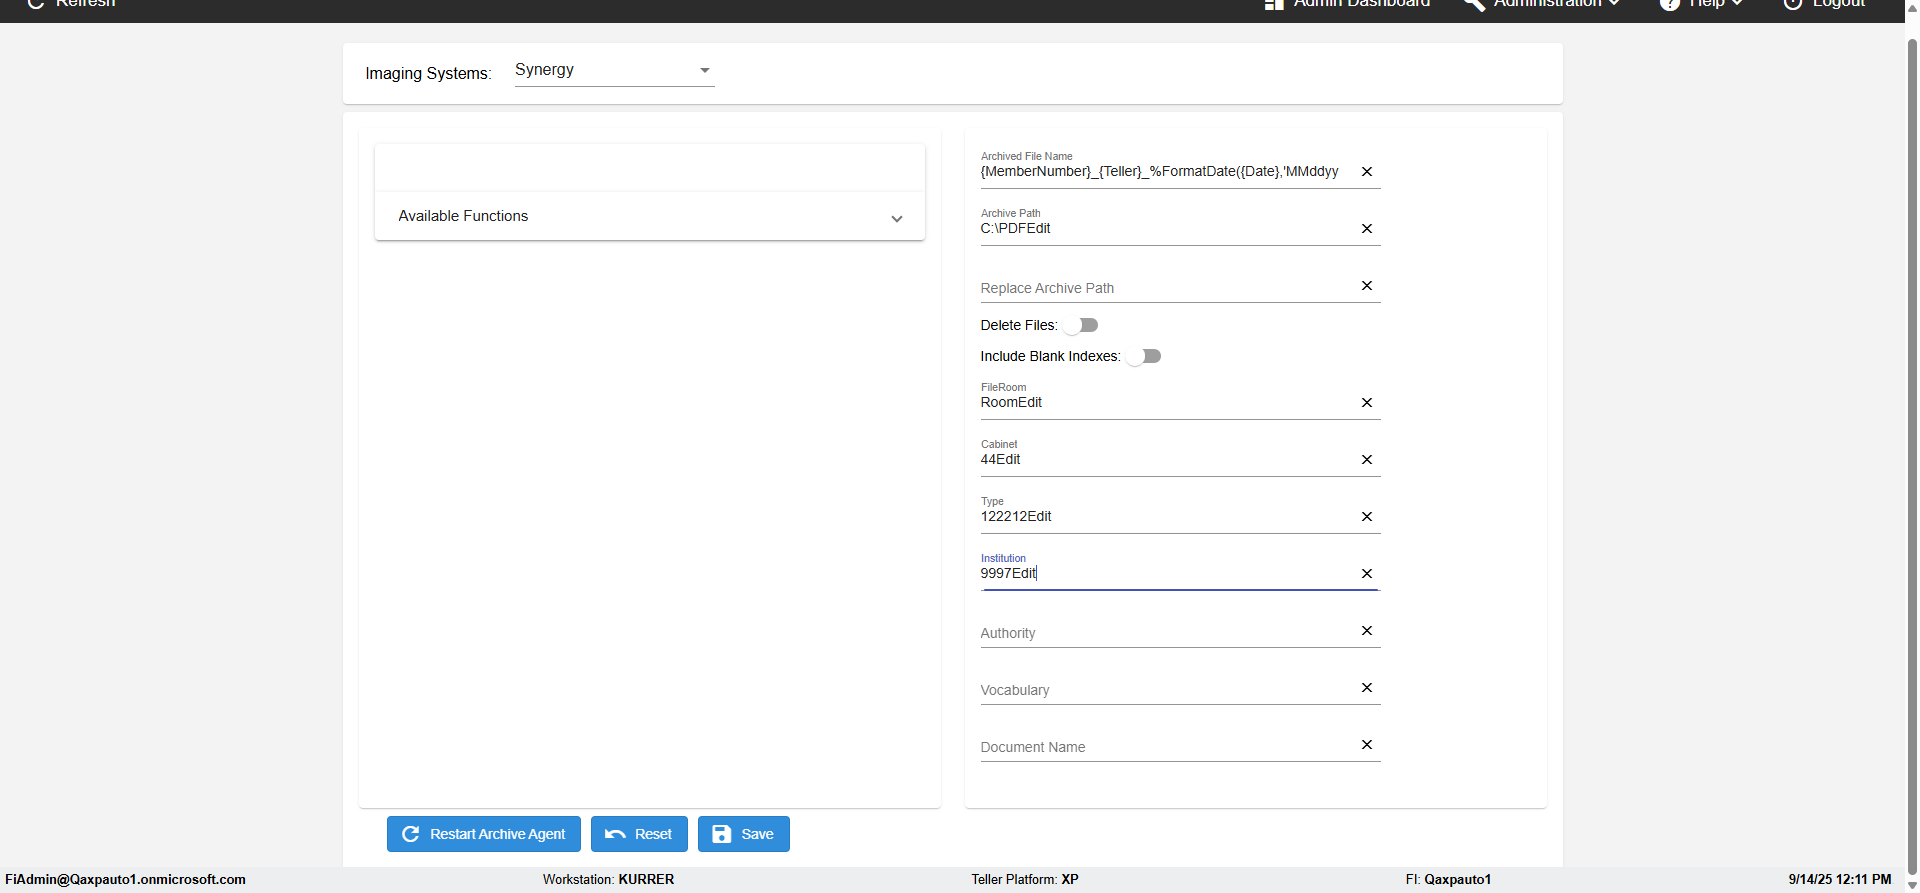Clear the FileRoom field value
The image size is (1920, 893).
coord(1366,403)
